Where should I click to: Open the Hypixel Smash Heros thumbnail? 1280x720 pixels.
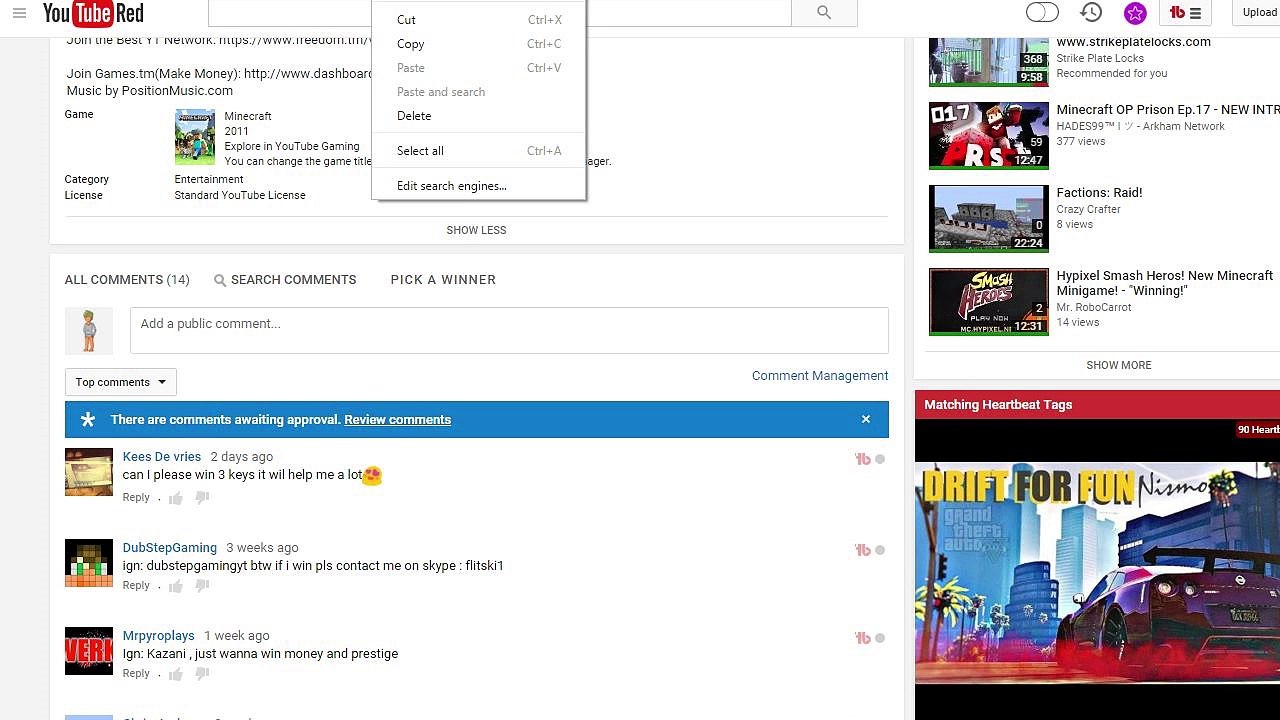point(989,301)
